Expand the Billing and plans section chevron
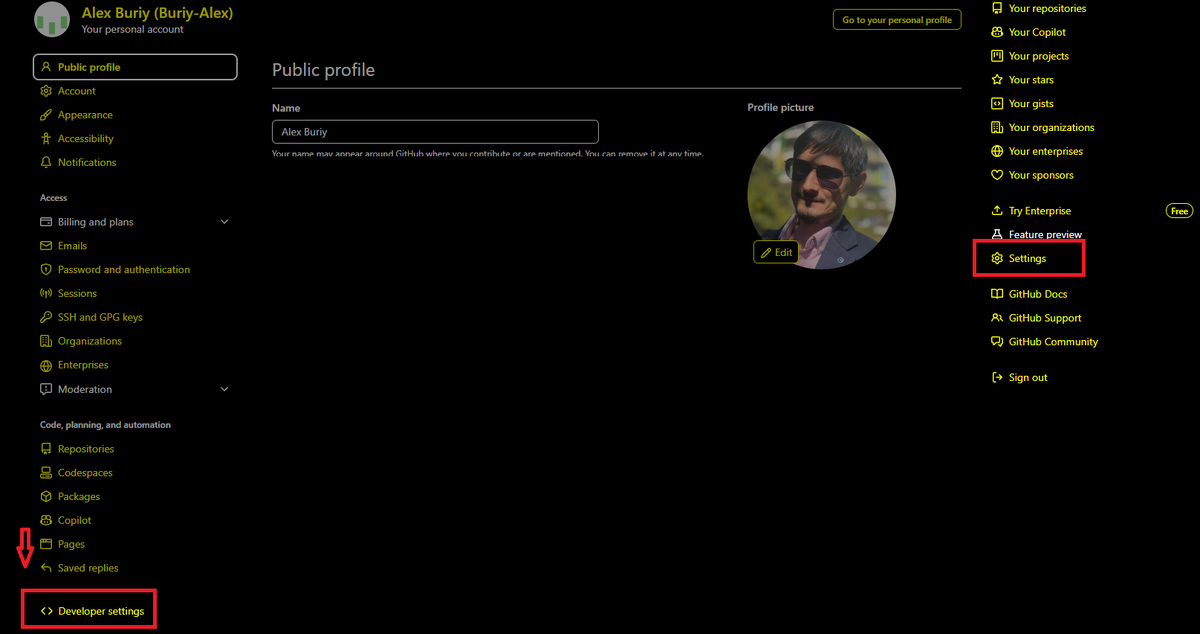This screenshot has height=634, width=1200. point(224,222)
